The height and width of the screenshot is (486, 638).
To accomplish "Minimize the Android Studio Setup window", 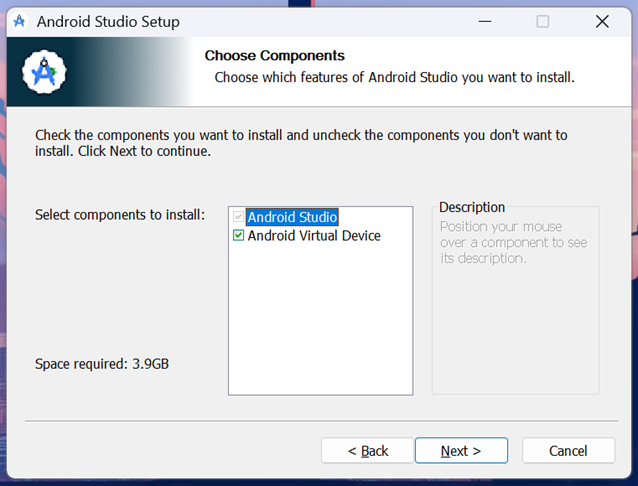I will (x=485, y=21).
